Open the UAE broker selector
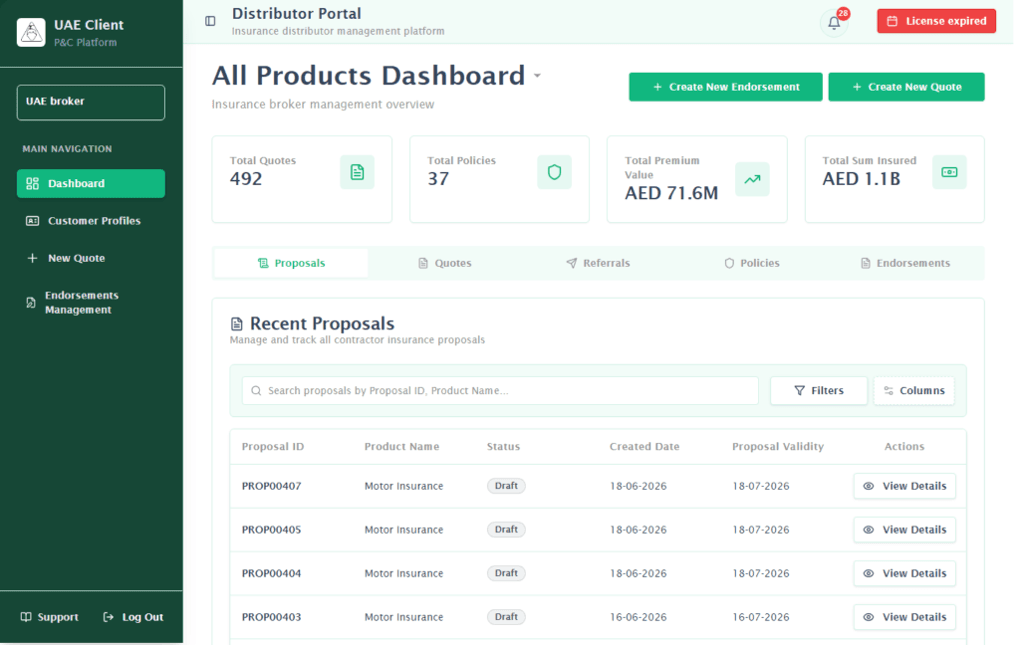The image size is (1023, 645). tap(91, 102)
